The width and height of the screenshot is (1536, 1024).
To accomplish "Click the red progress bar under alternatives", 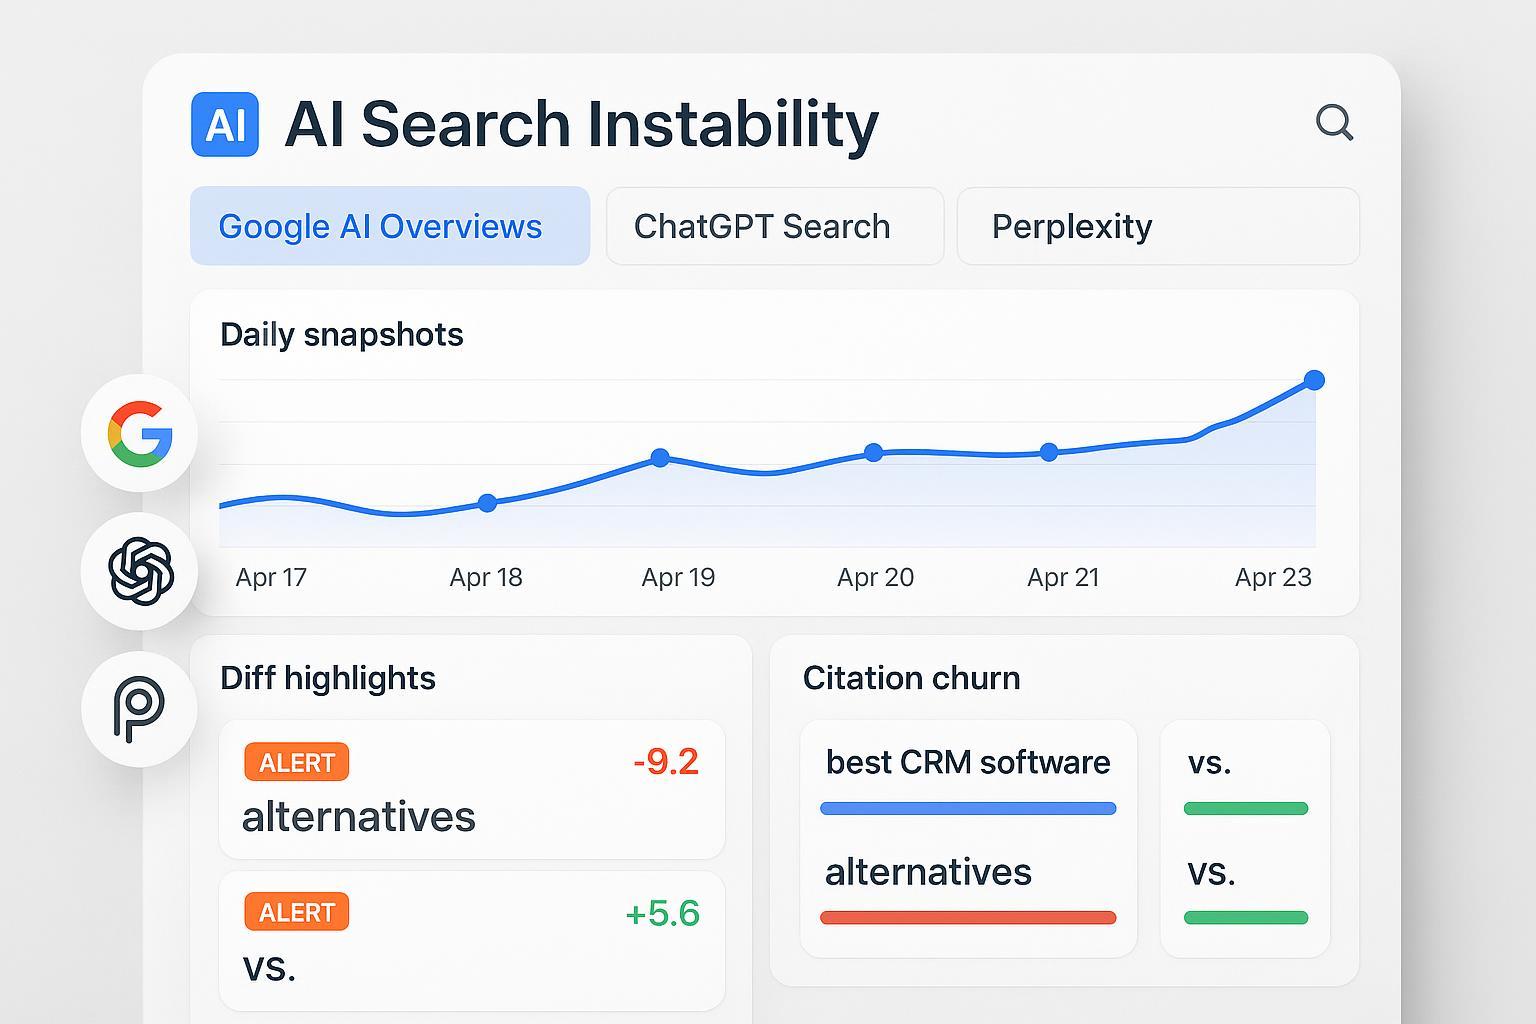I will [966, 916].
